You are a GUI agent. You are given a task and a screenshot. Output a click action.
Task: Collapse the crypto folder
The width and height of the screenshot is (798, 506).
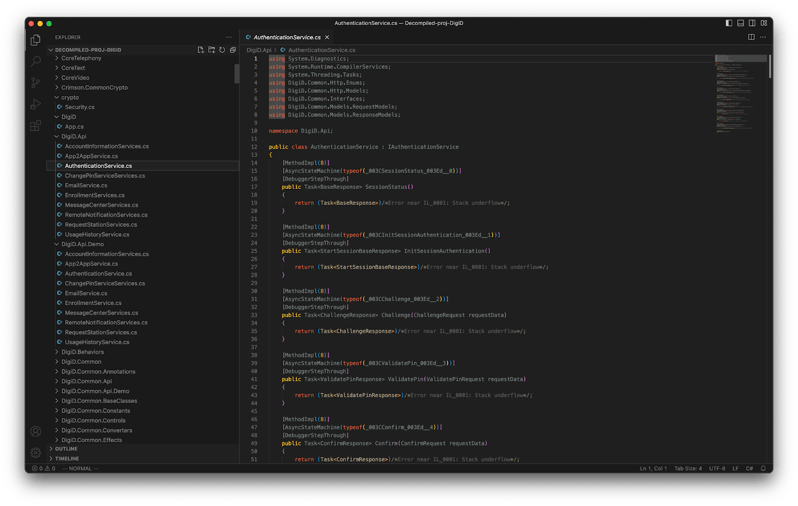point(70,97)
